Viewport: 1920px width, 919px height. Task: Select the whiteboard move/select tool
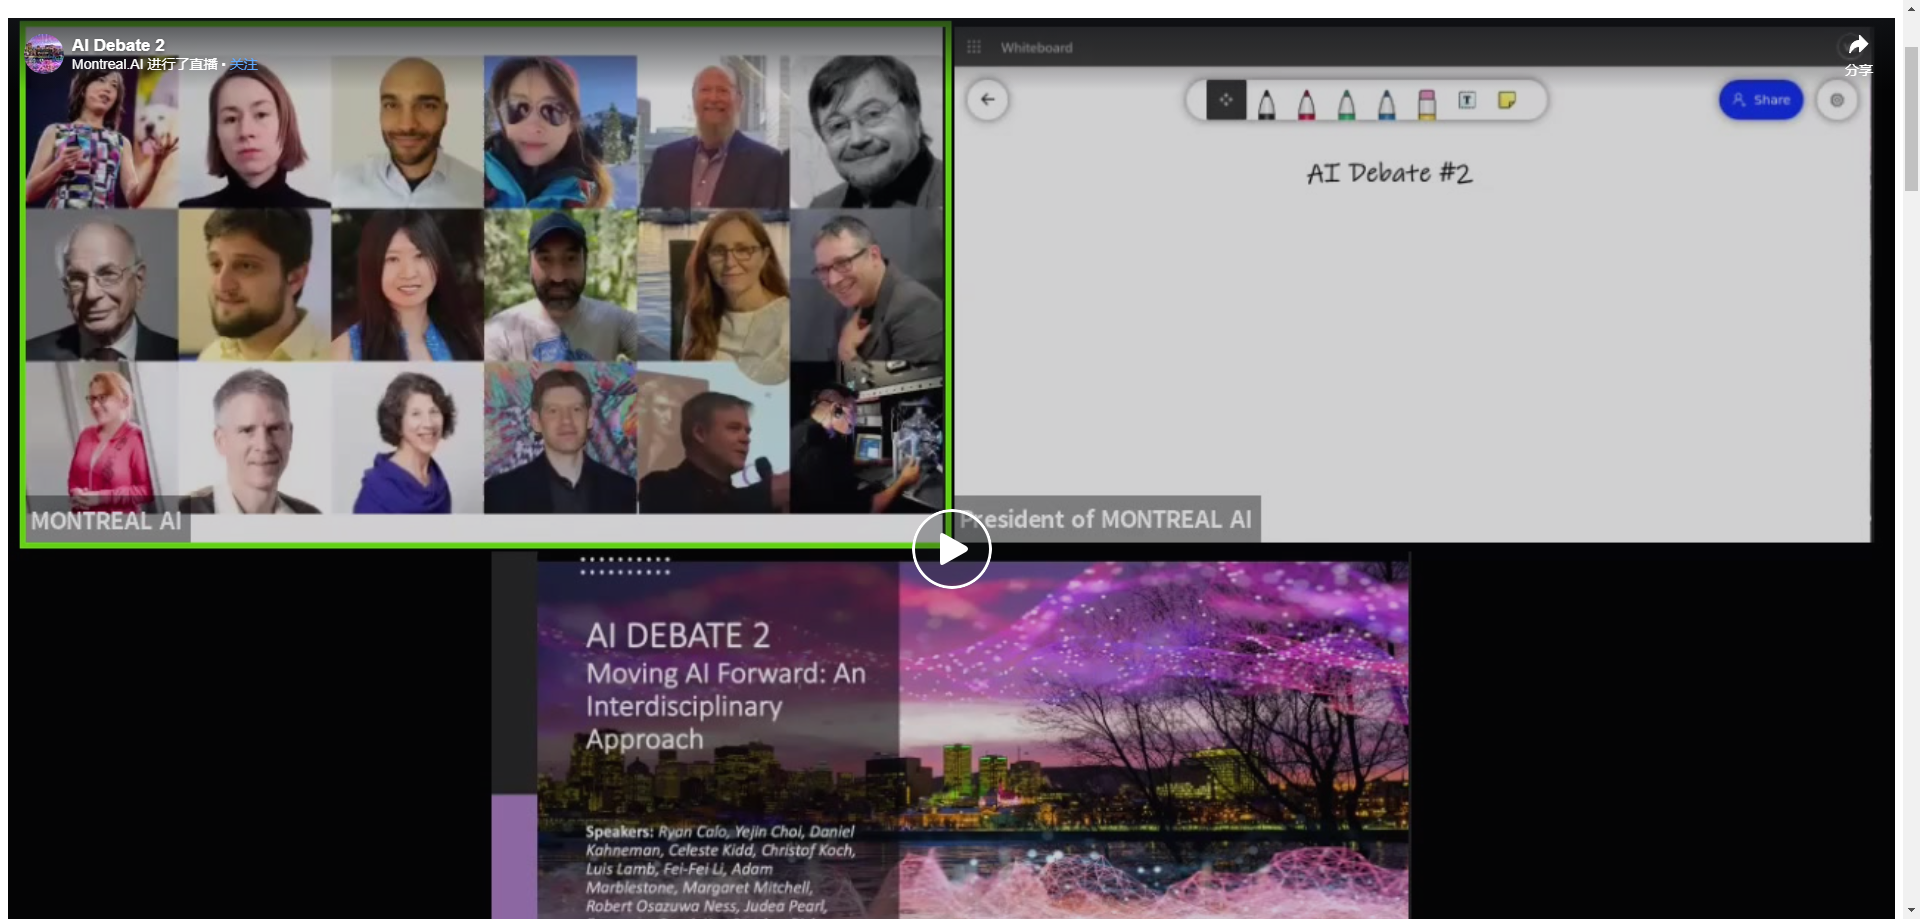(x=1226, y=100)
